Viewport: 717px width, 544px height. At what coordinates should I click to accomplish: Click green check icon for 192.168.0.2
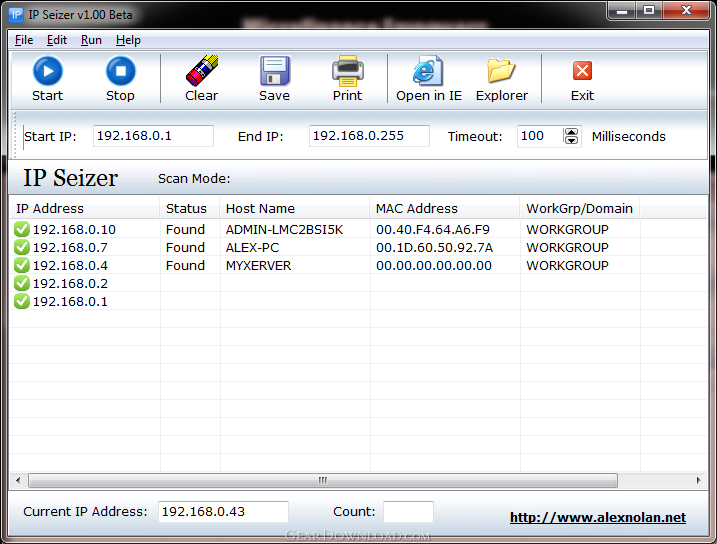tap(21, 283)
